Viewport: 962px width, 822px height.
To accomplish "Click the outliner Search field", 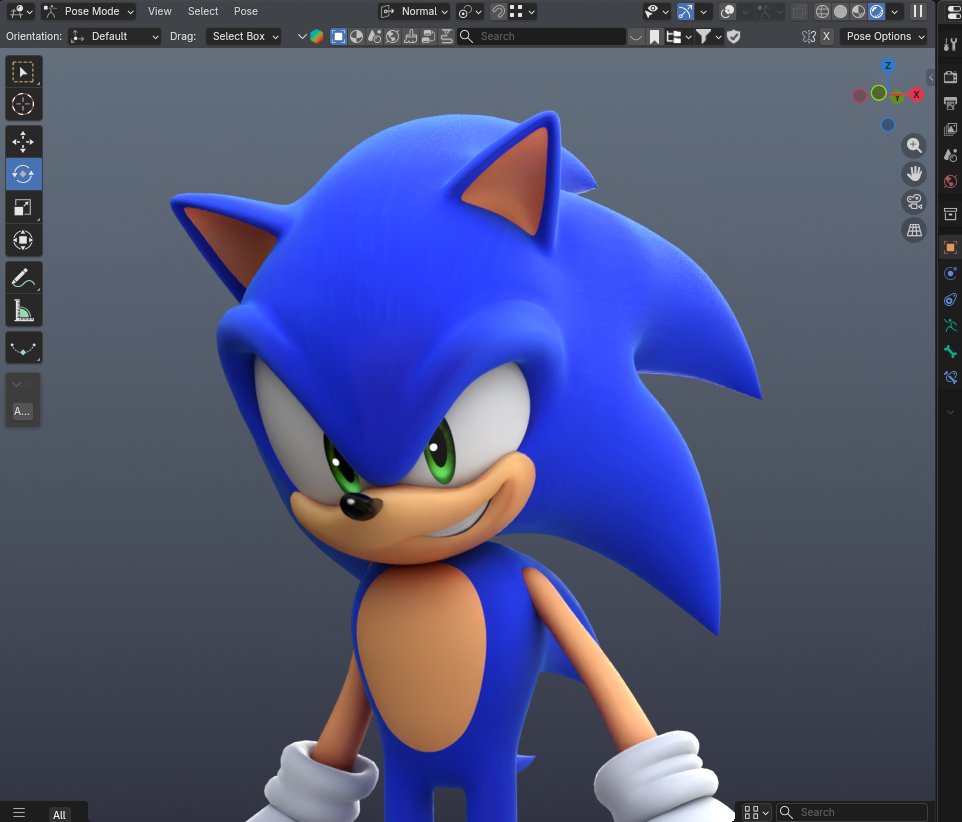I will (542, 36).
